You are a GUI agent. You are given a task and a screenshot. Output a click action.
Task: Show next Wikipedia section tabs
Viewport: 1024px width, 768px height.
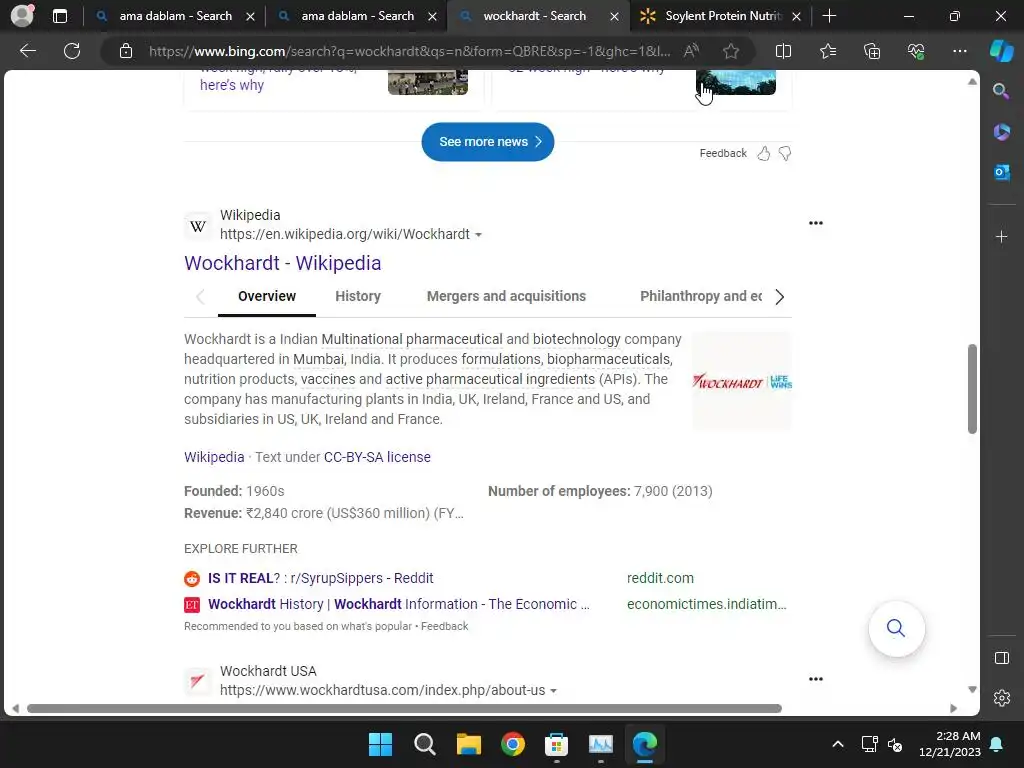[x=779, y=297]
